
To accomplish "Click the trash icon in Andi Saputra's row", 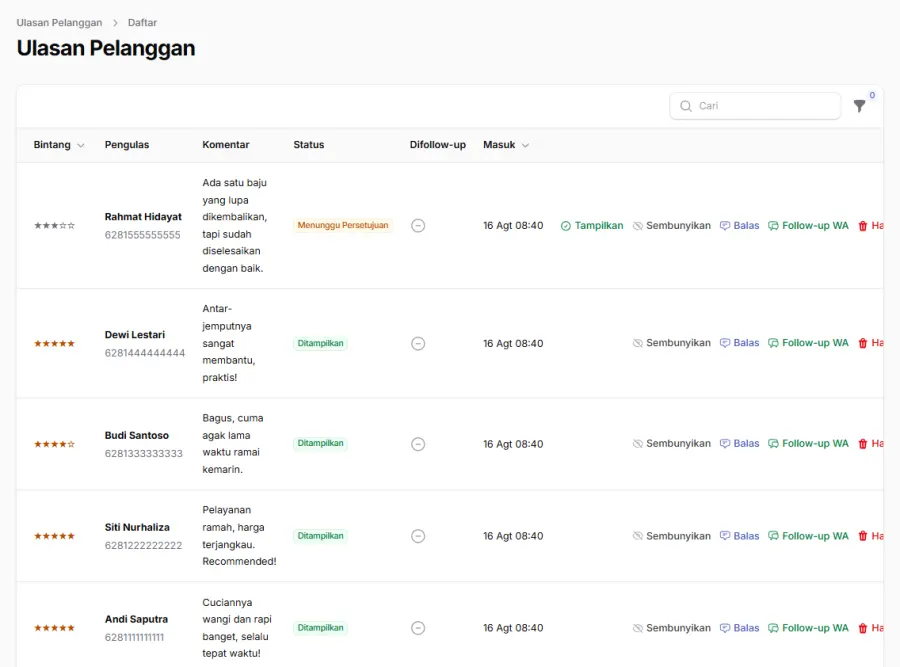I will point(863,628).
